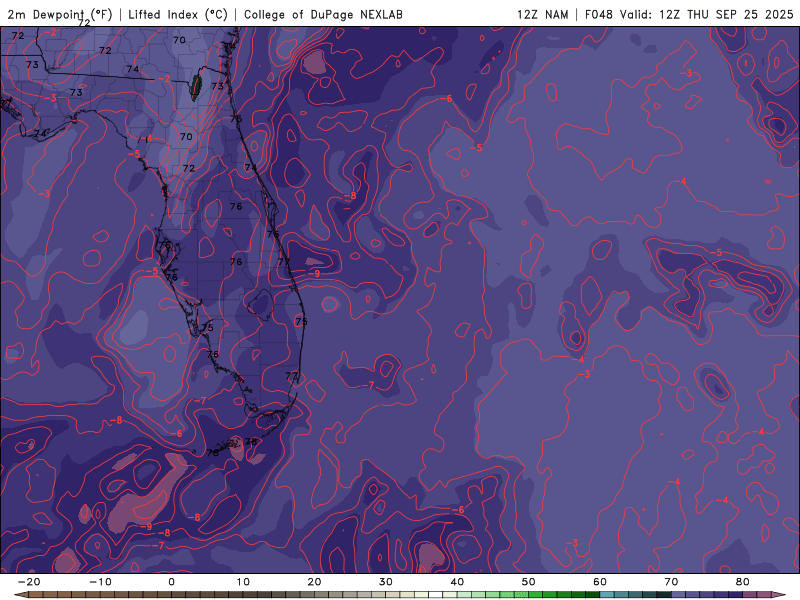The width and height of the screenshot is (800, 600).
Task: Click the dark green dewpoint patch in north Florida
Action: [x=195, y=87]
